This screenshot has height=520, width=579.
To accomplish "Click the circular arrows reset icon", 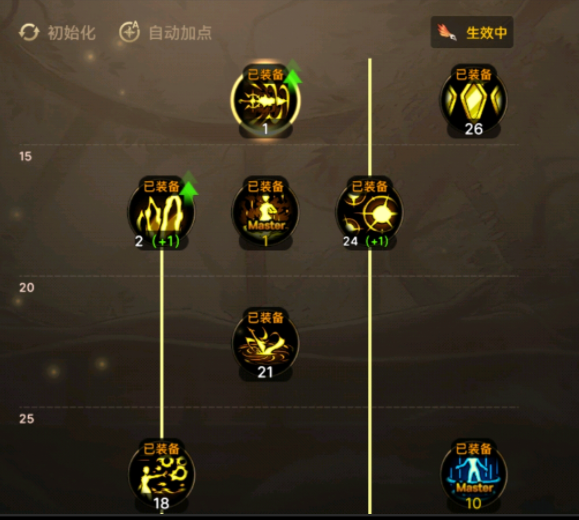I will tap(29, 32).
